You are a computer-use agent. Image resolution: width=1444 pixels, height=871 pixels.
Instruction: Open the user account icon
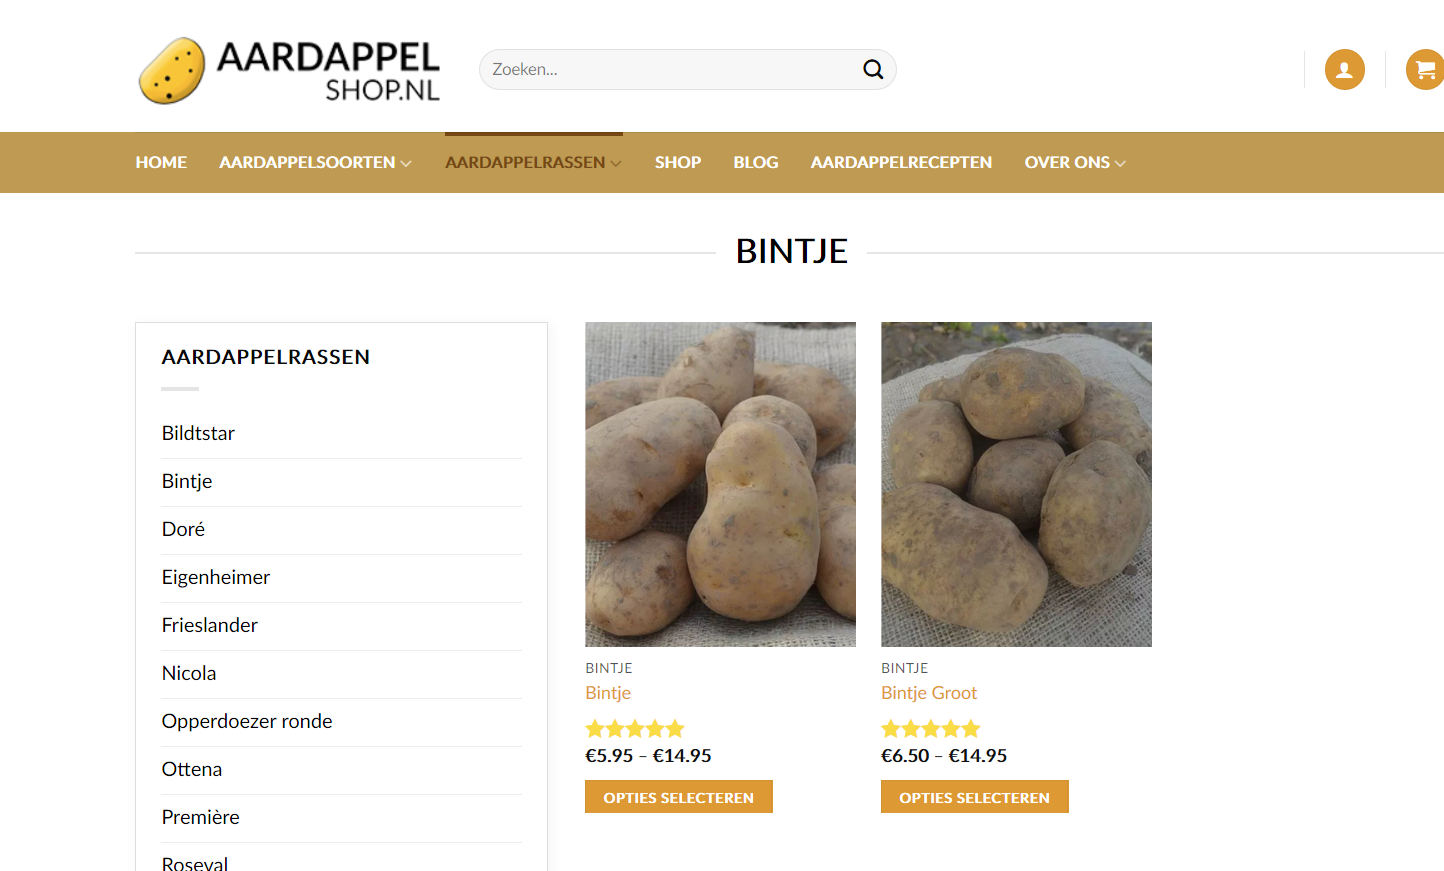(1344, 70)
